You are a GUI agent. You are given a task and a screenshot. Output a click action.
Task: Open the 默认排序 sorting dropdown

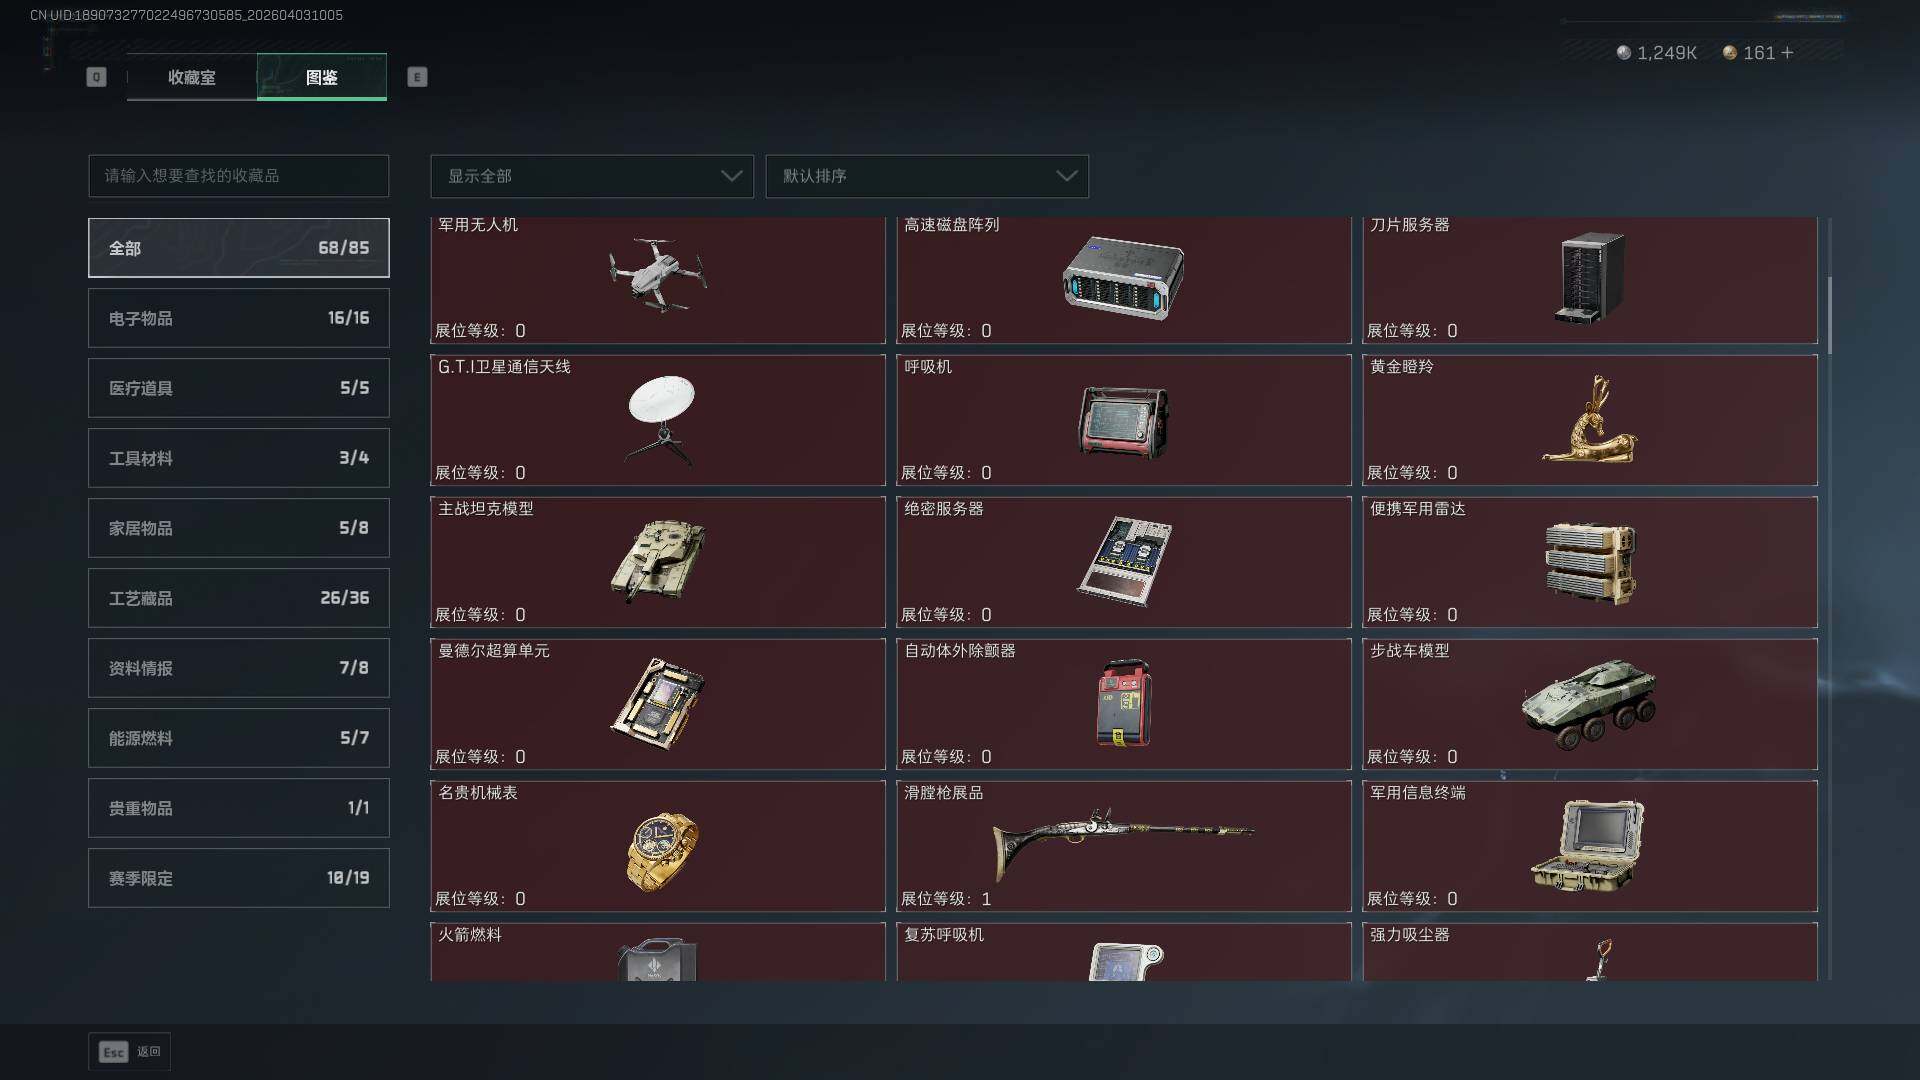pyautogui.click(x=927, y=176)
